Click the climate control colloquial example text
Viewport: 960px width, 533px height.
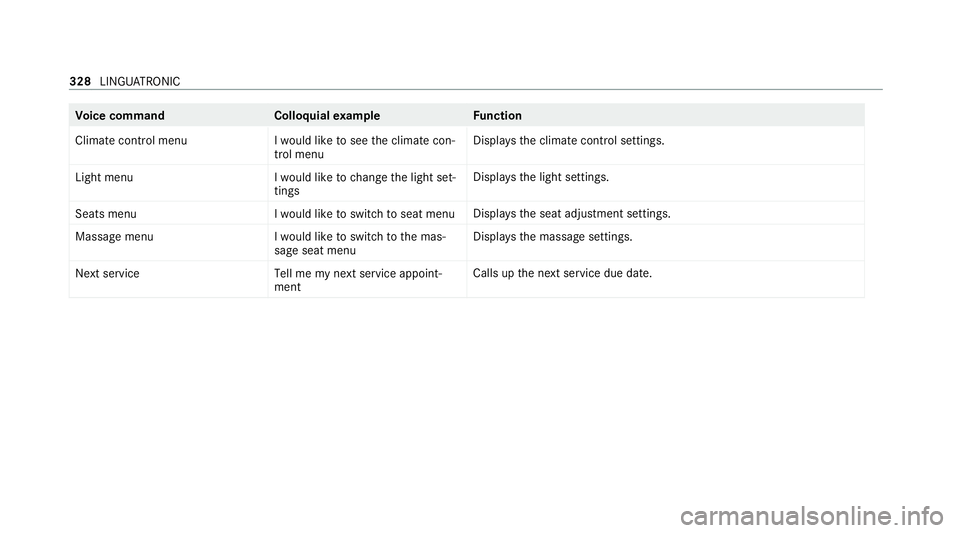click(360, 147)
